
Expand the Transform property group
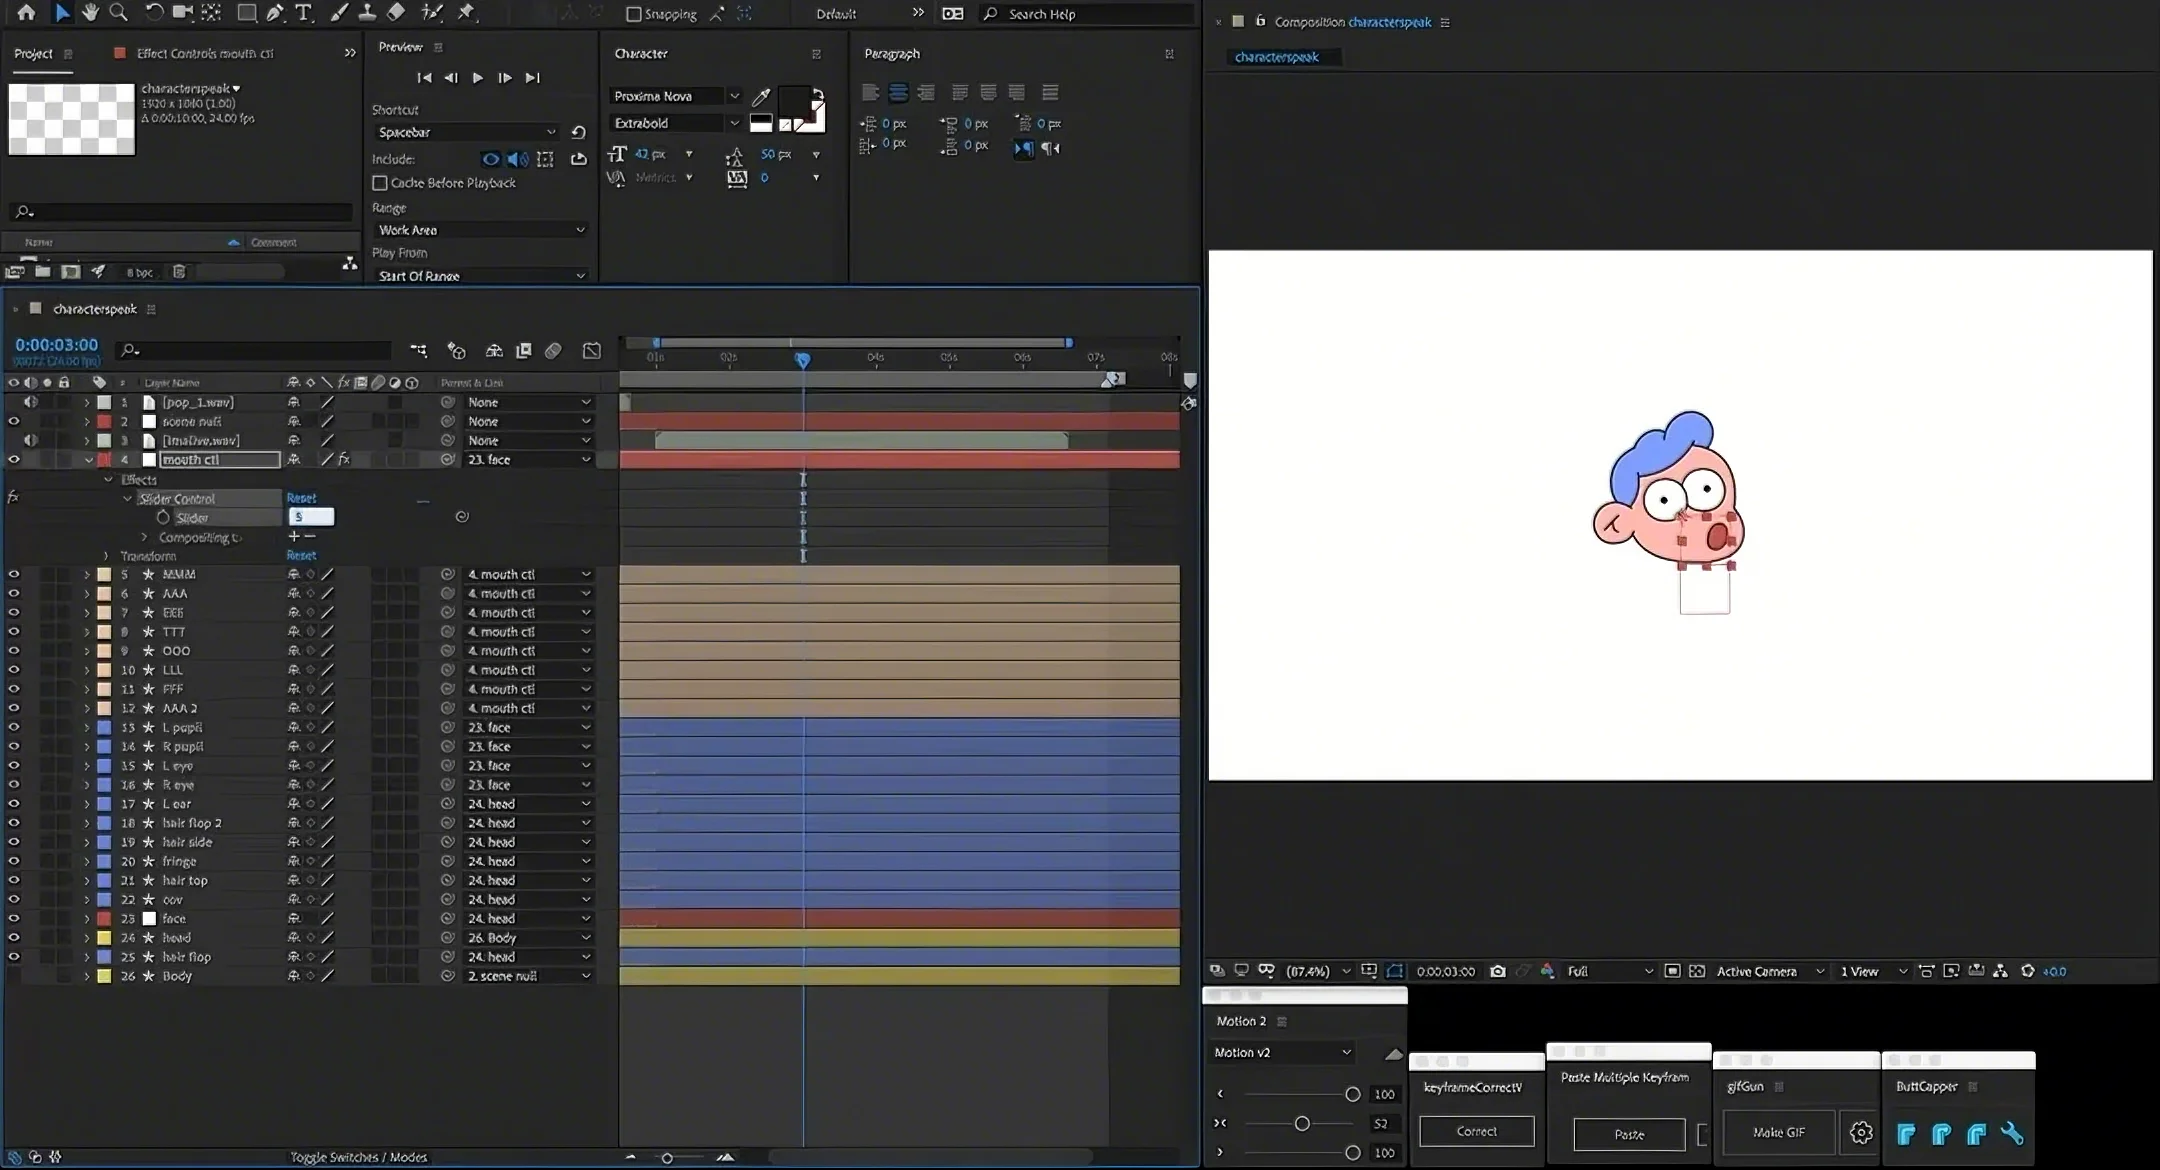106,556
